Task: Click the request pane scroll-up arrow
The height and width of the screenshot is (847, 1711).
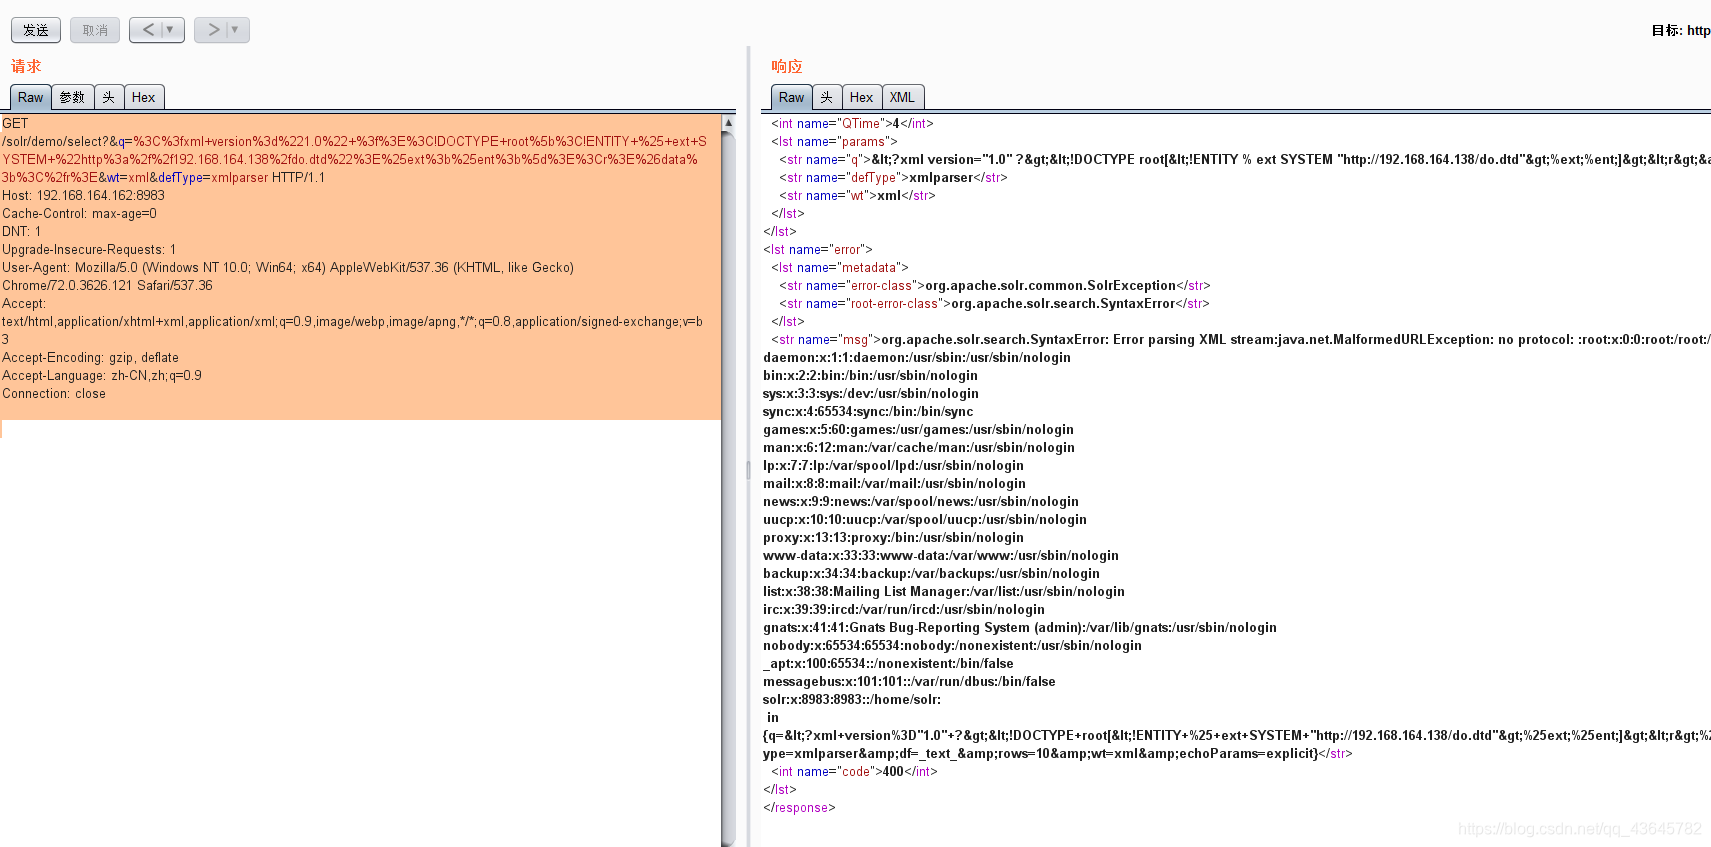Action: click(728, 123)
